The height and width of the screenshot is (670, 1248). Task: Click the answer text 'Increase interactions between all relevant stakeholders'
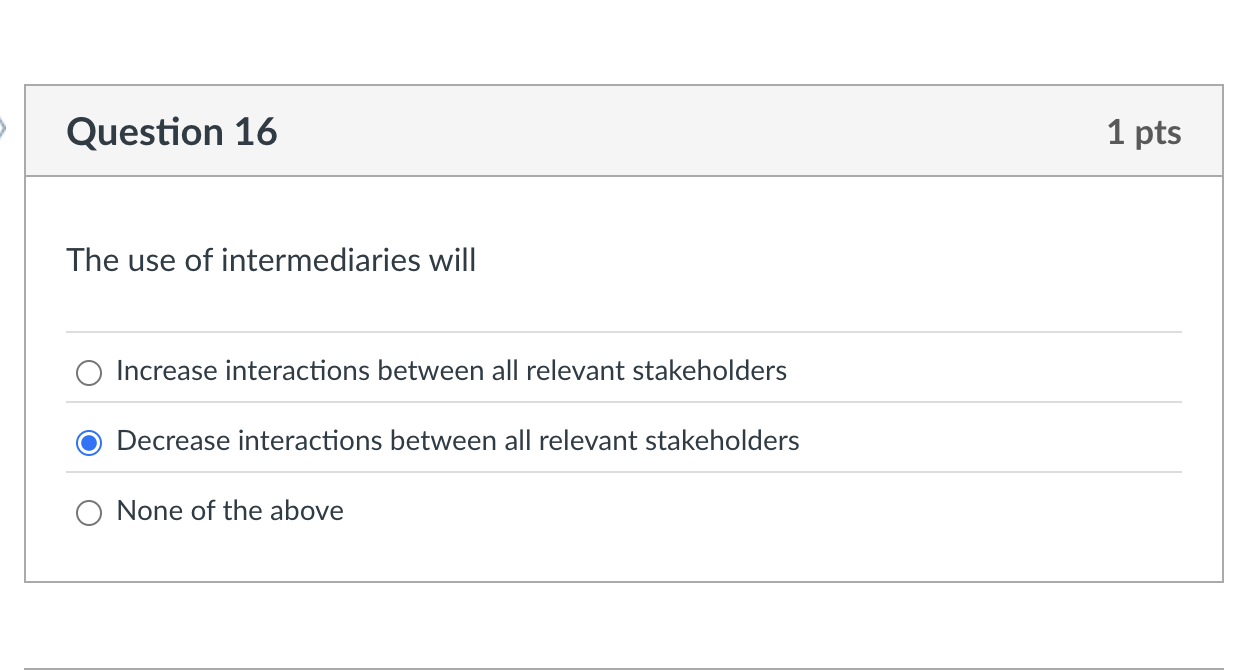point(450,370)
